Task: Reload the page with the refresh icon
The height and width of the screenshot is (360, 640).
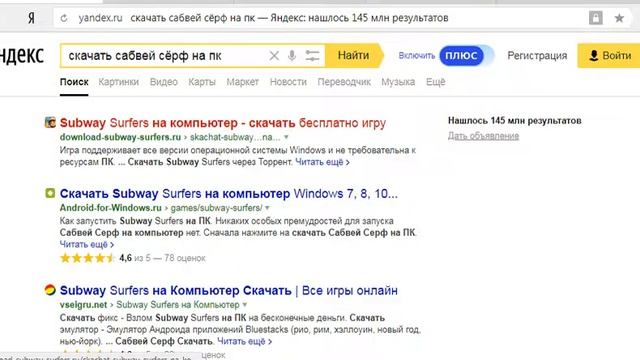Action: point(64,18)
